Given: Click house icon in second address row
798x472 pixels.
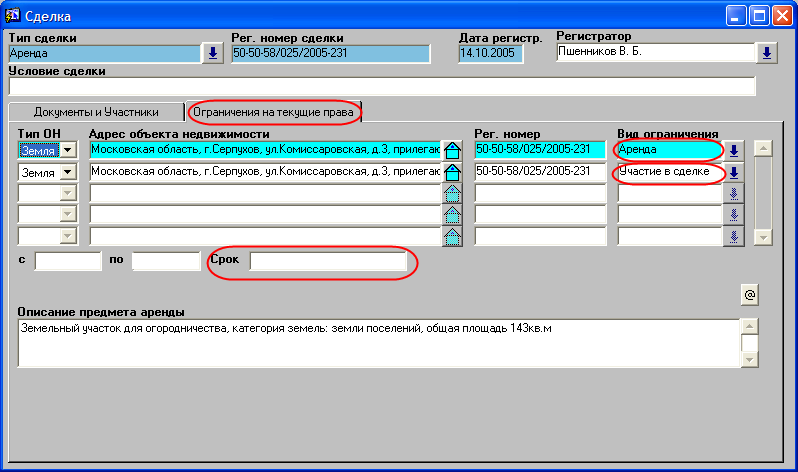Looking at the screenshot, I should 452,172.
